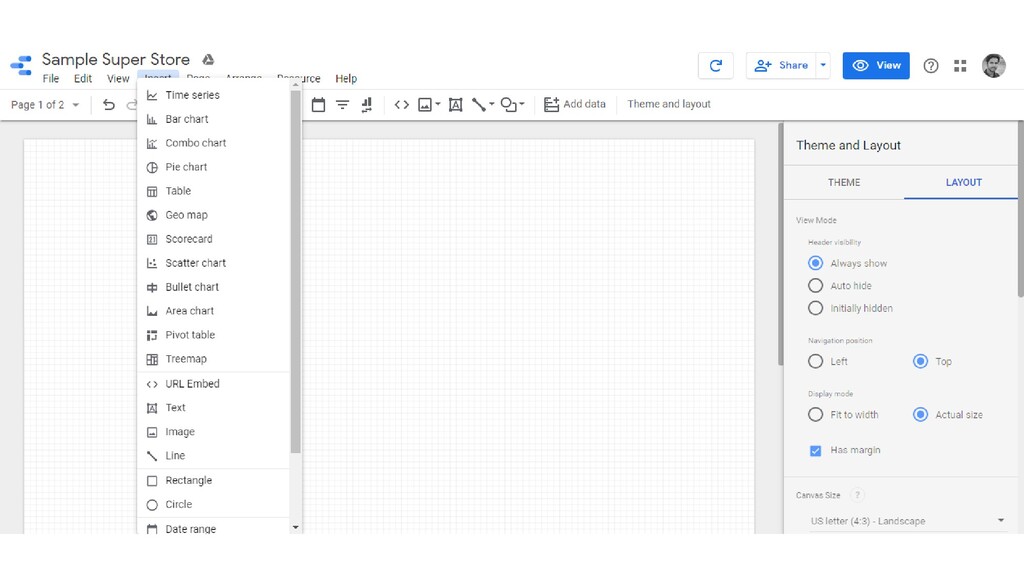Insert a Time series chart
Image resolution: width=1024 pixels, height=576 pixels.
[214, 95]
